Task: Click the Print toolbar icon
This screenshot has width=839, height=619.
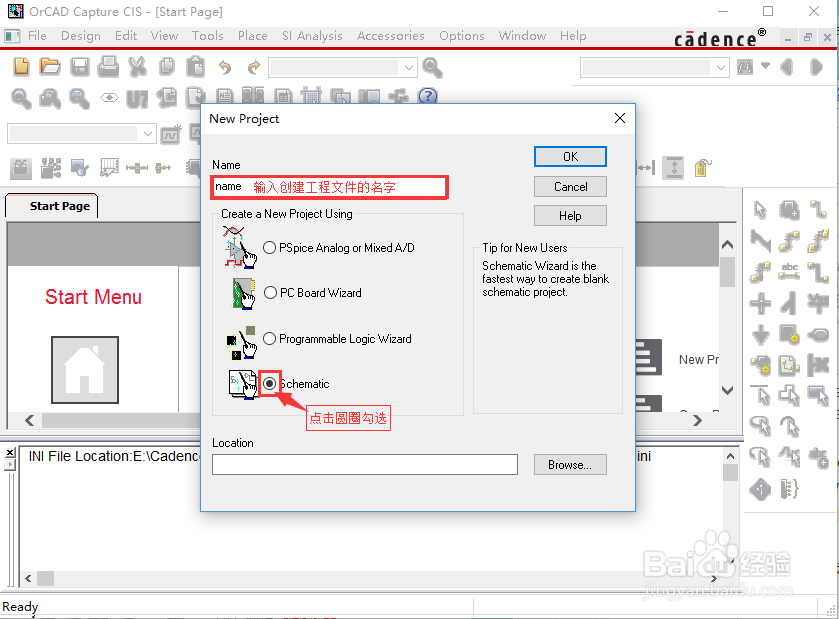Action: (109, 67)
